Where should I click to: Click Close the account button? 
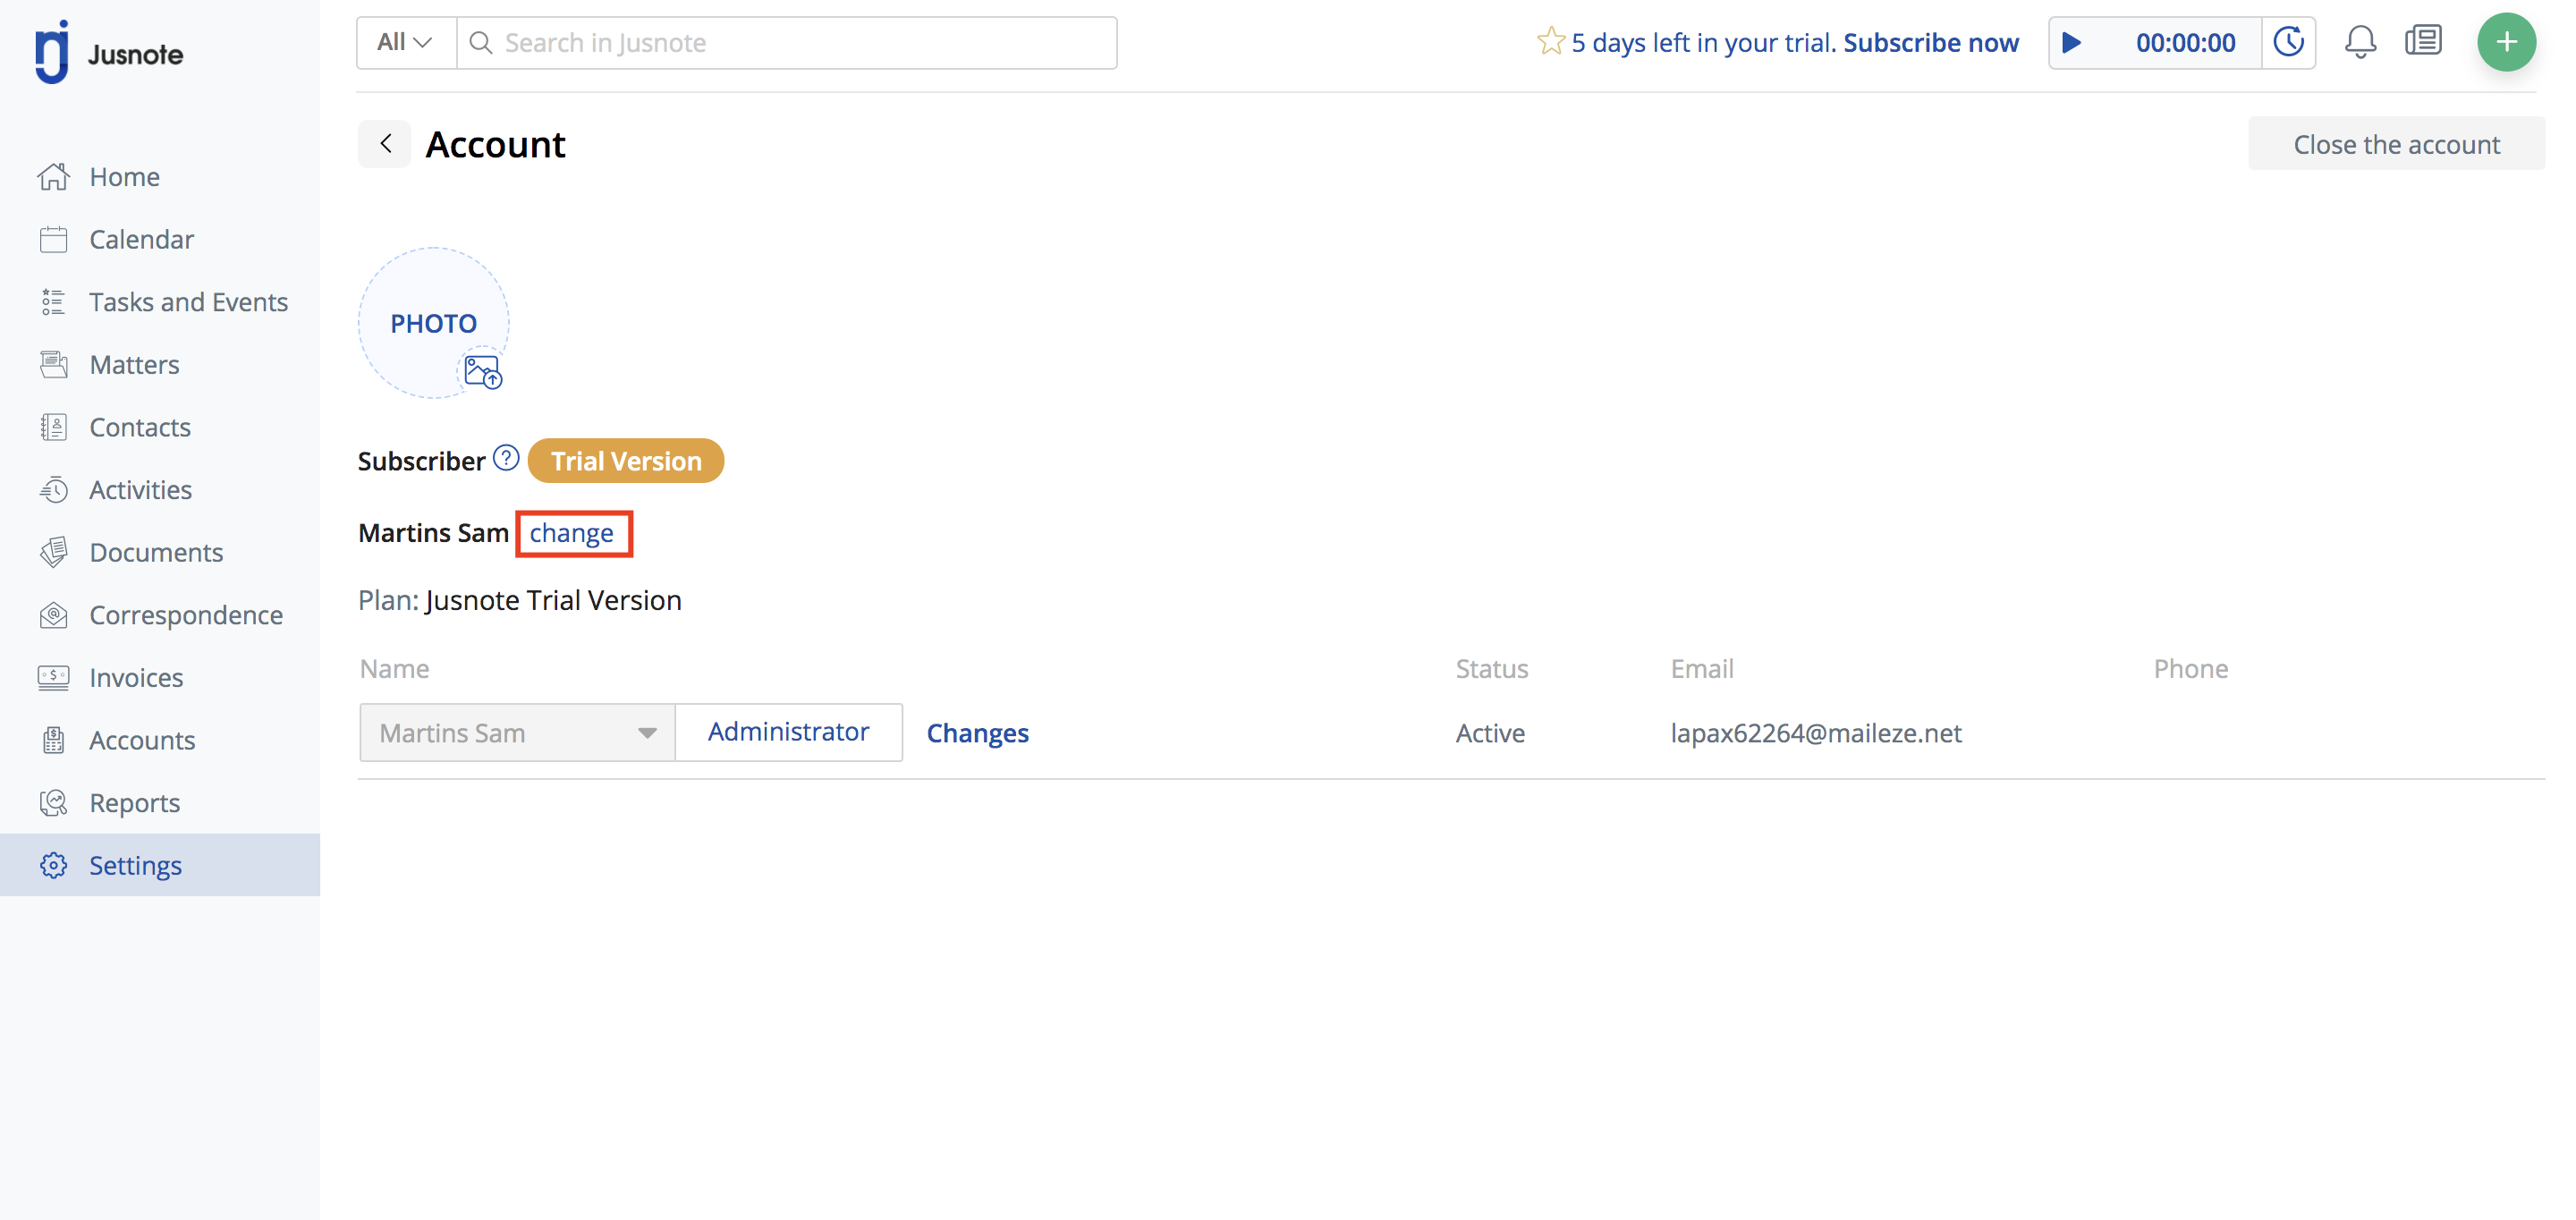click(x=2396, y=144)
